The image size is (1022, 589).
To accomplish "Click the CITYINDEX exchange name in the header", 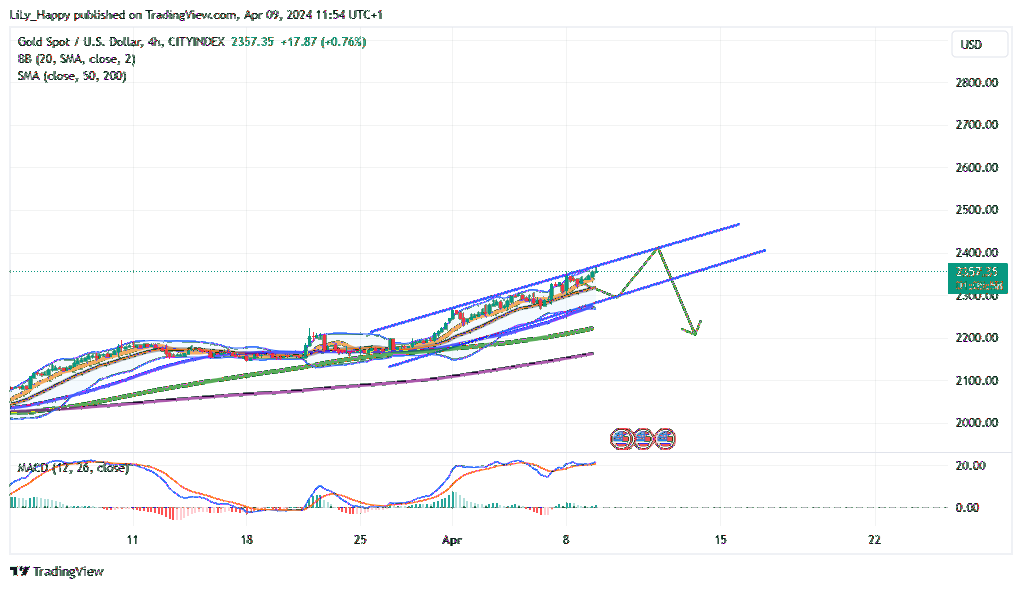I will 196,42.
